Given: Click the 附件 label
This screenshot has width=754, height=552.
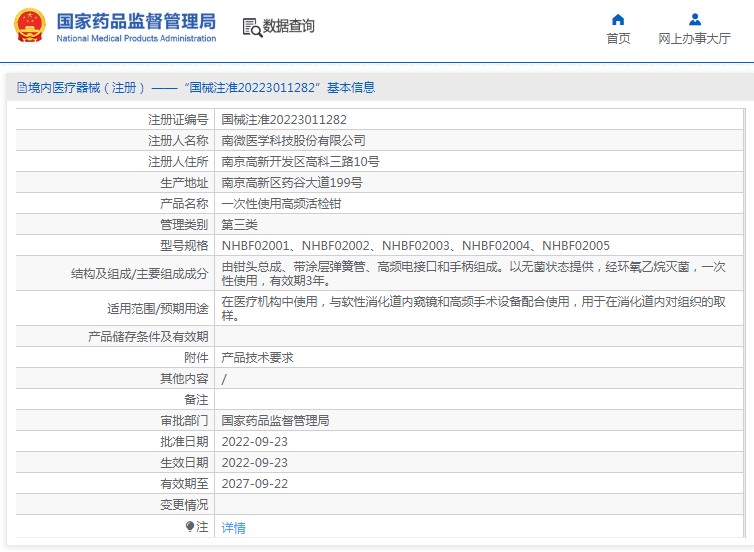Looking at the screenshot, I should [196, 358].
